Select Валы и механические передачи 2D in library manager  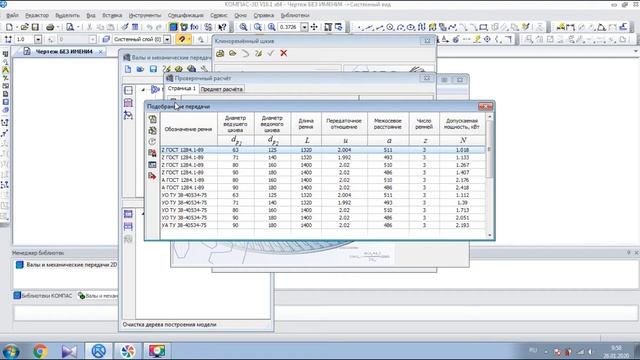[71, 265]
